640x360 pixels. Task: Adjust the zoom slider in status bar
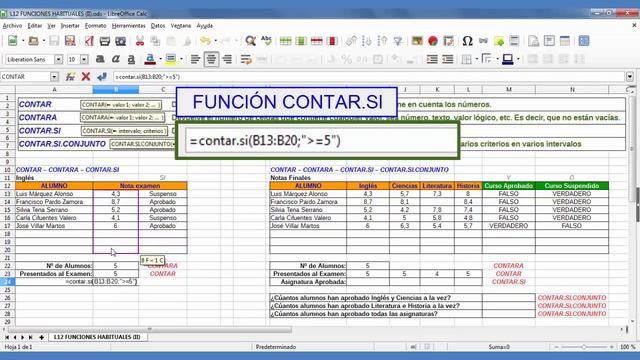(584, 347)
